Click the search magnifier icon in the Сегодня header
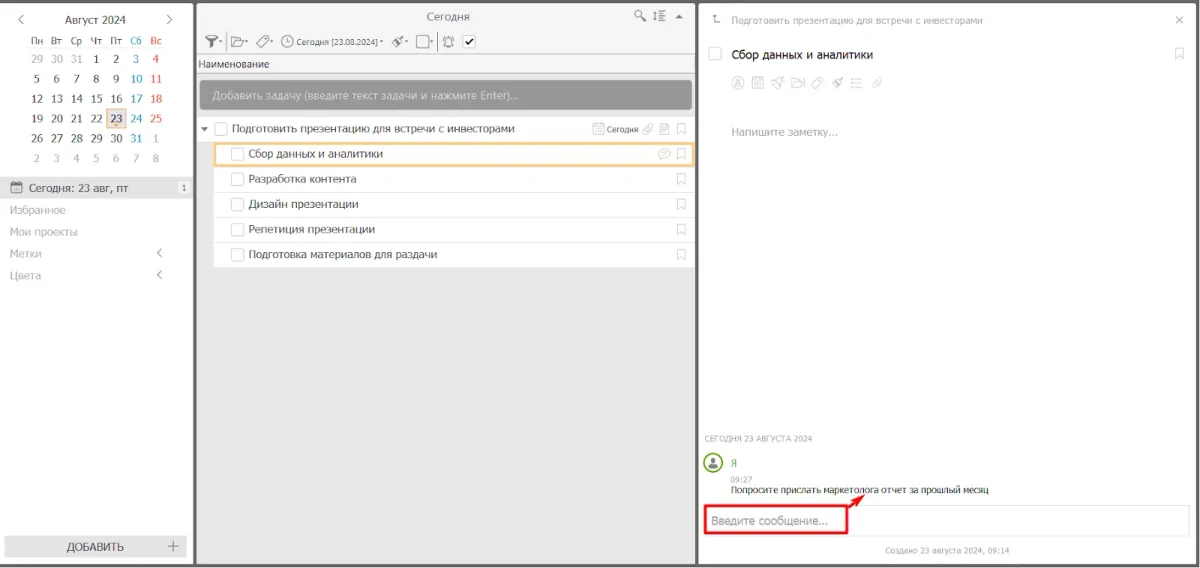This screenshot has height=568, width=1200. [640, 16]
